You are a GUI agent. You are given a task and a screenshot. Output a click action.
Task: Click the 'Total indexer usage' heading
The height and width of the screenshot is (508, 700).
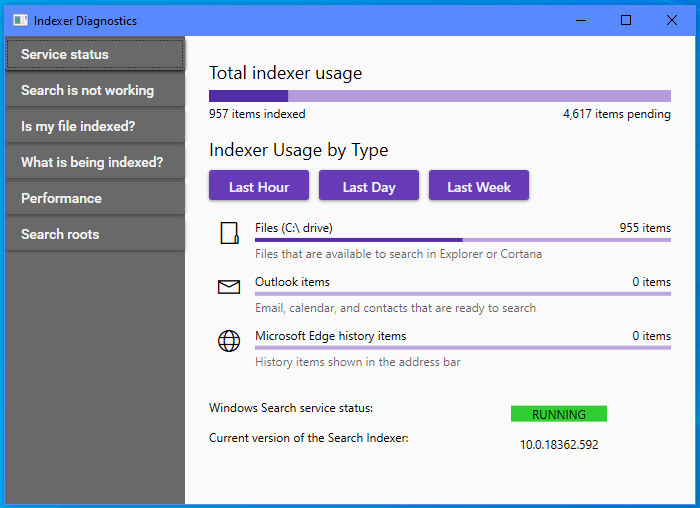[286, 73]
